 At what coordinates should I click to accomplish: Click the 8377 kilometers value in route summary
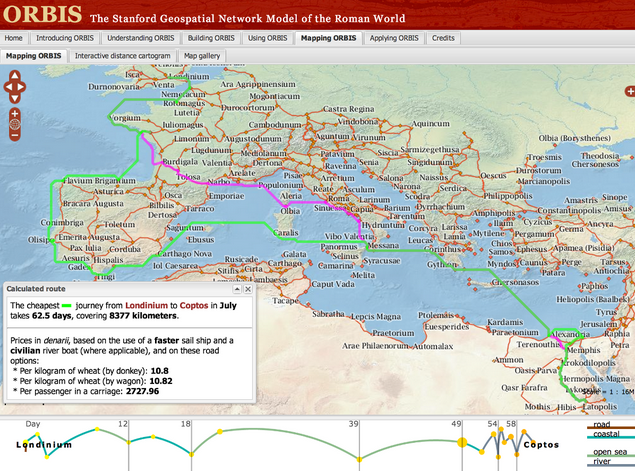[143, 316]
